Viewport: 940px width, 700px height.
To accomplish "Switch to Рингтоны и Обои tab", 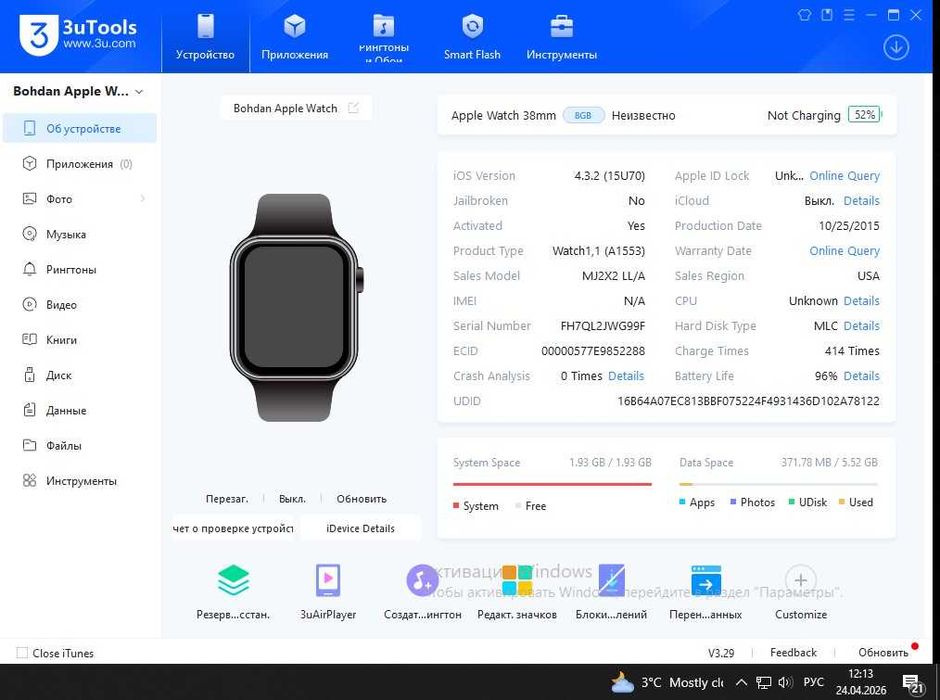I will coord(384,37).
